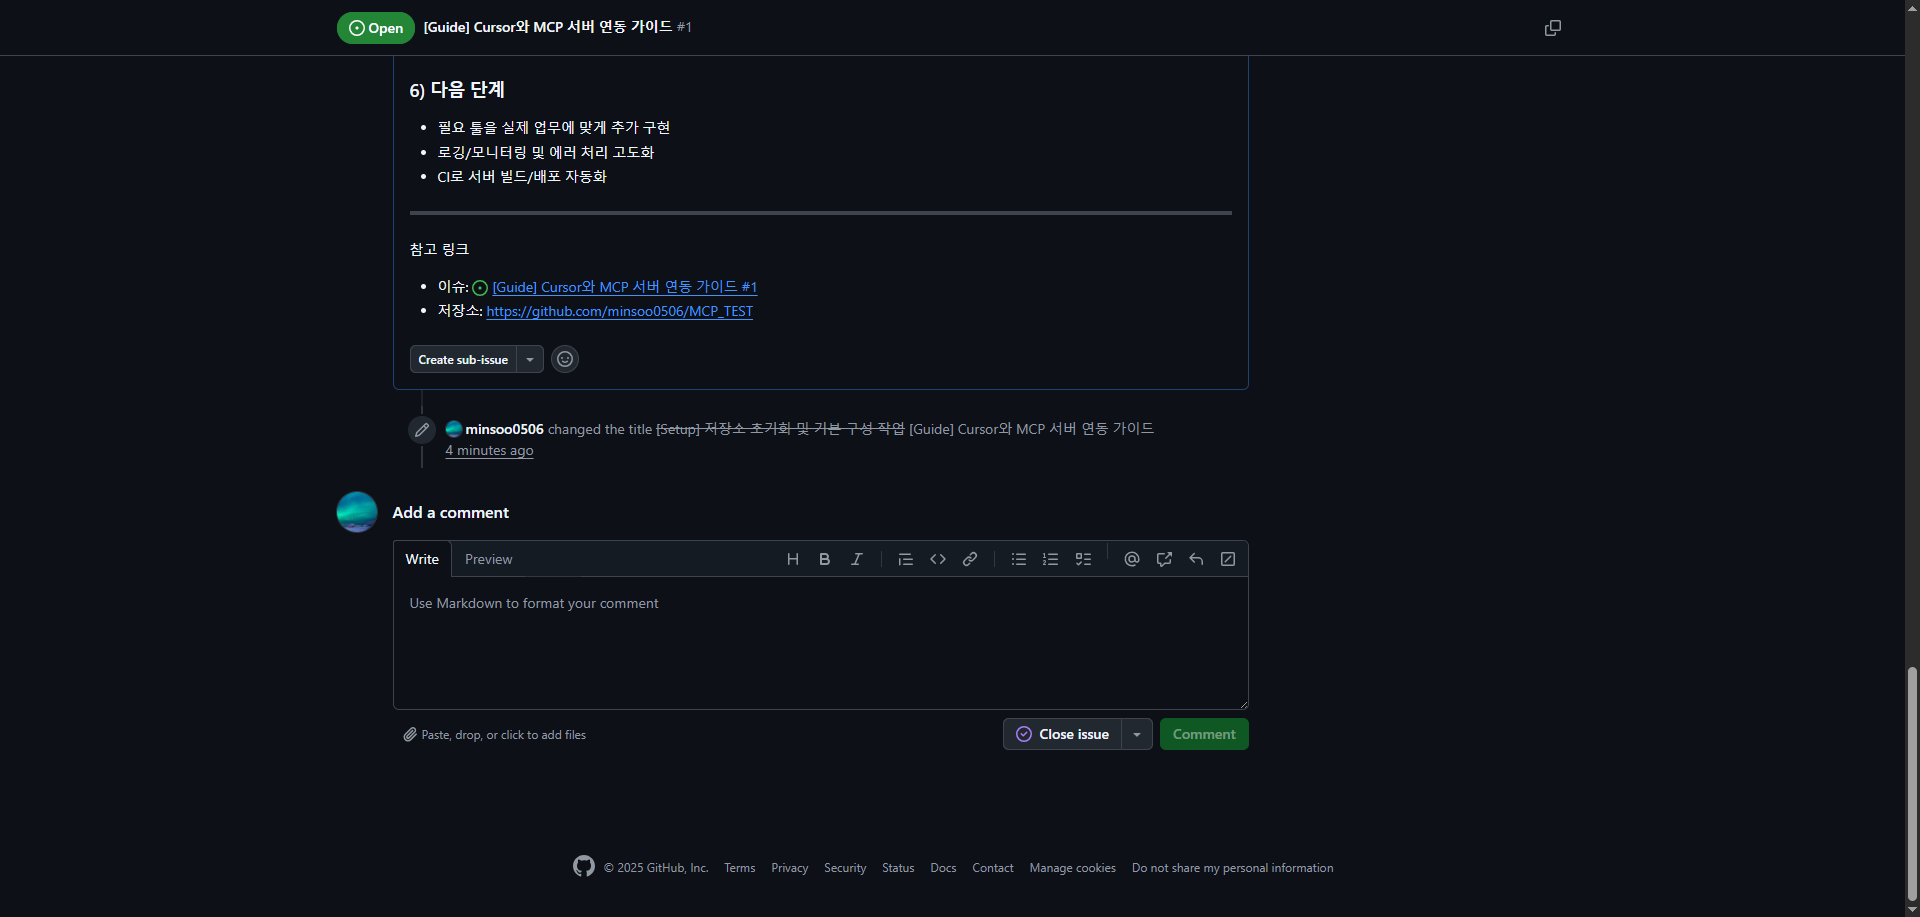Insert a heading with the H icon
Viewport: 1920px width, 917px height.
tap(793, 559)
